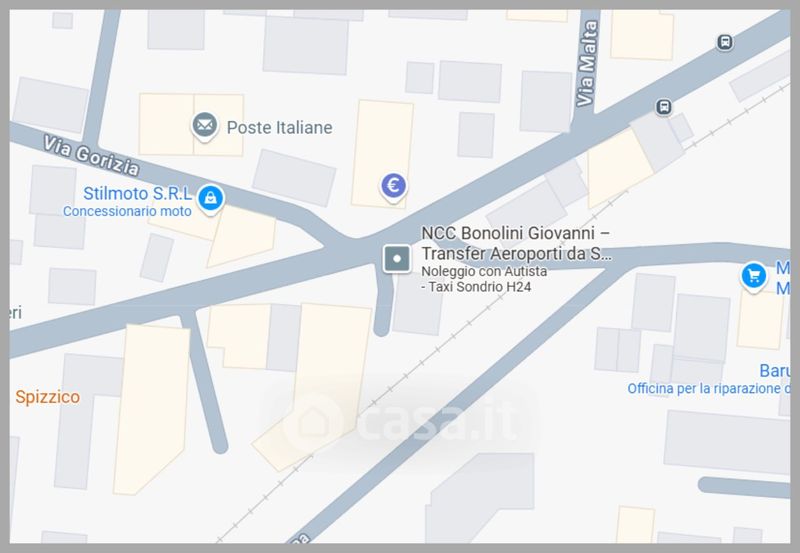
Task: Open the orange Spizzico restaurant label
Action: point(47,397)
